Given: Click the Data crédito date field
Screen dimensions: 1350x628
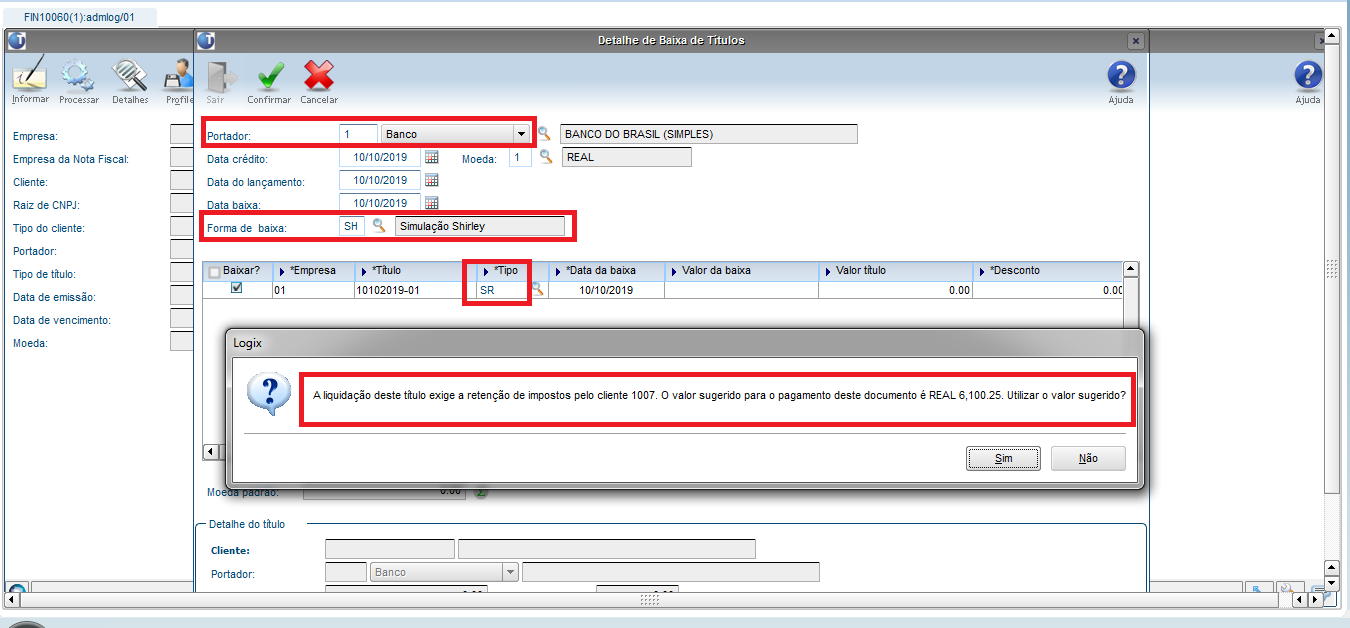Looking at the screenshot, I should point(380,157).
